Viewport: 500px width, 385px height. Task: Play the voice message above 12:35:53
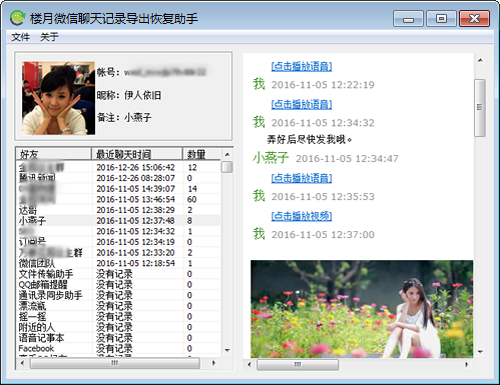point(302,178)
